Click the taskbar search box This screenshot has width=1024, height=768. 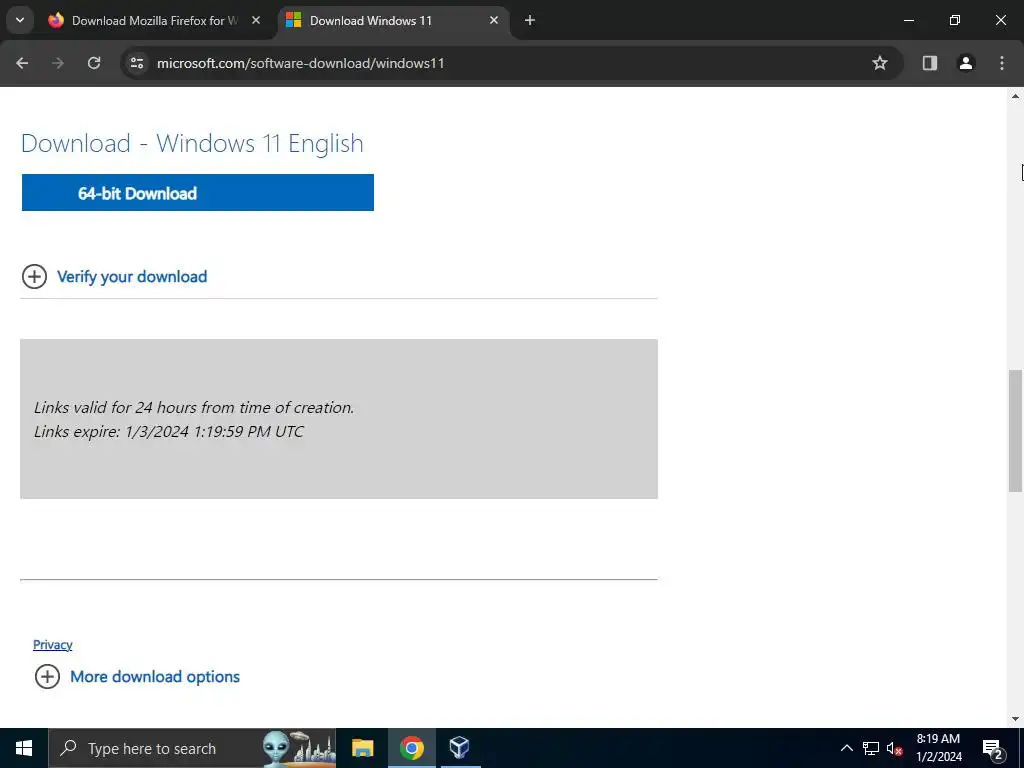193,748
